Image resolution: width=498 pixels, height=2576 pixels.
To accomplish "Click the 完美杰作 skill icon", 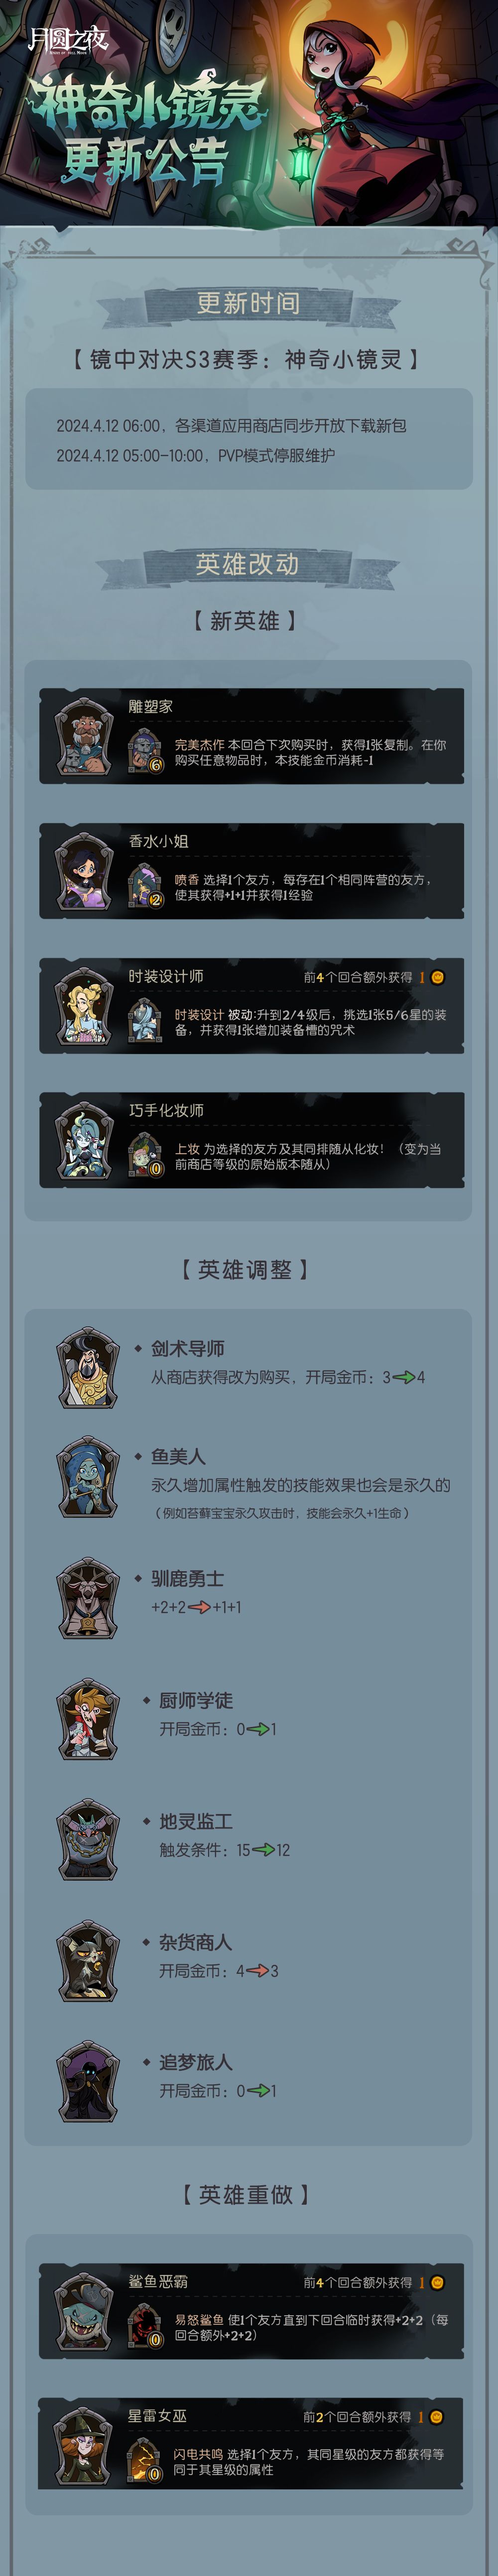I will 145,751.
